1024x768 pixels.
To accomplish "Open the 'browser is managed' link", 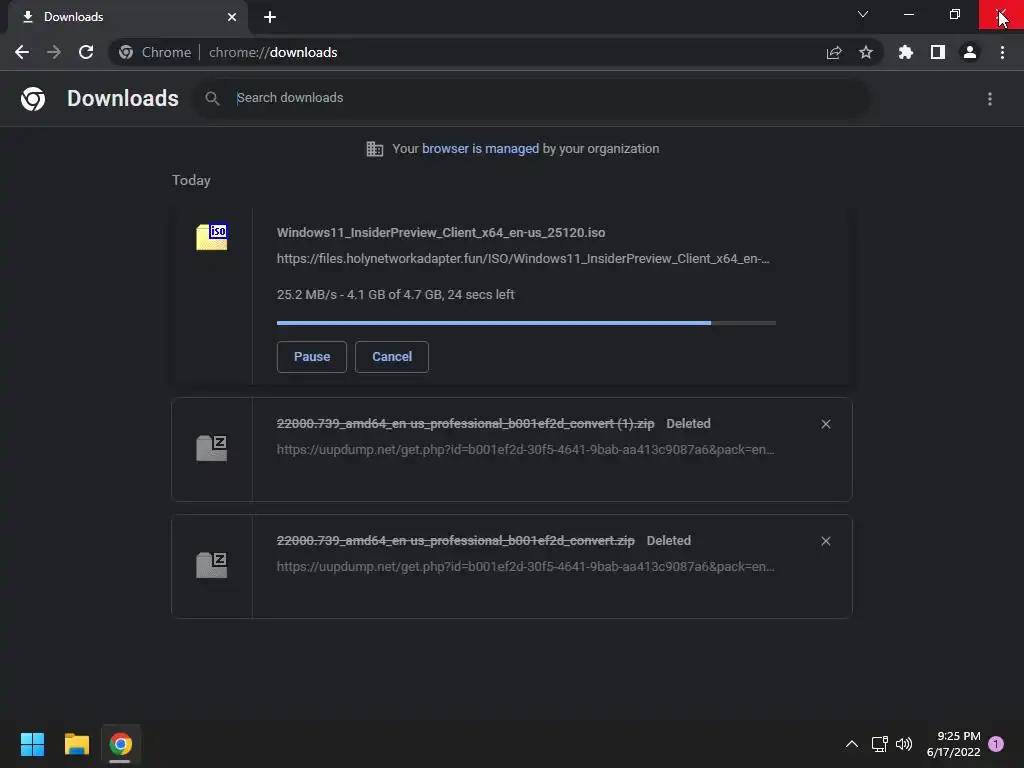I will 481,149.
